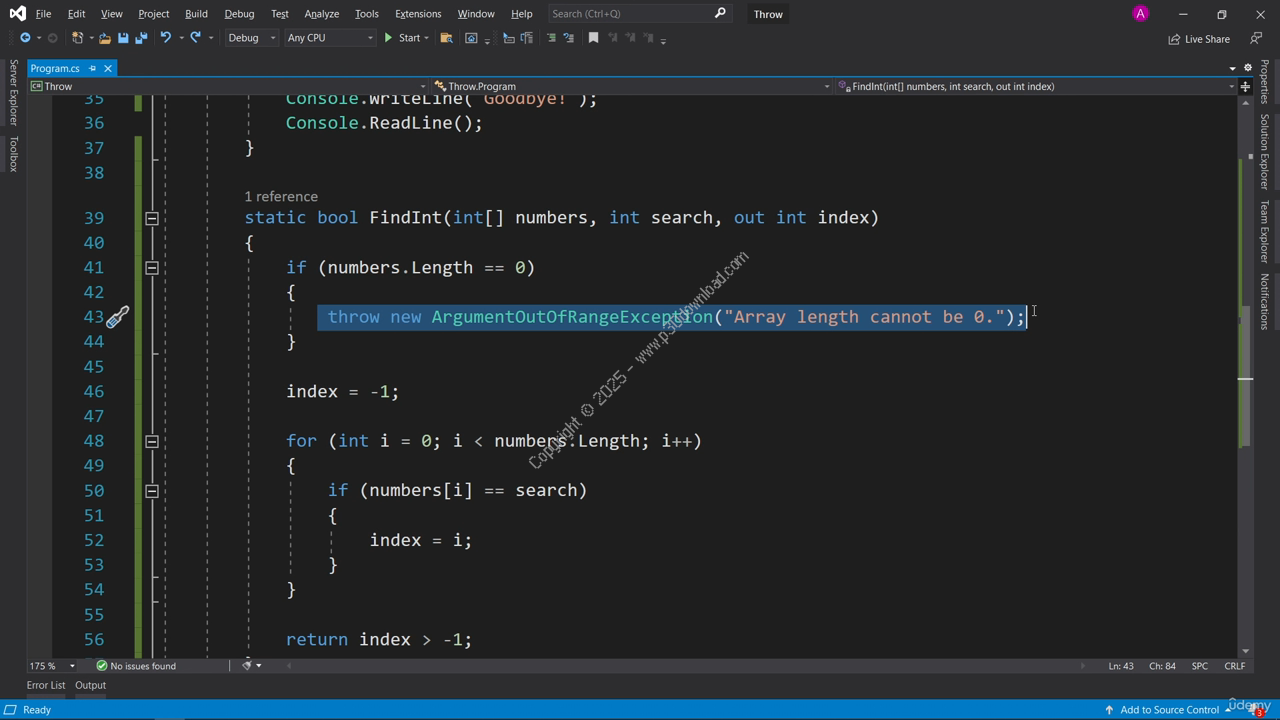Click the Visual Studio logo icon
The height and width of the screenshot is (720, 1280).
[x=17, y=13]
